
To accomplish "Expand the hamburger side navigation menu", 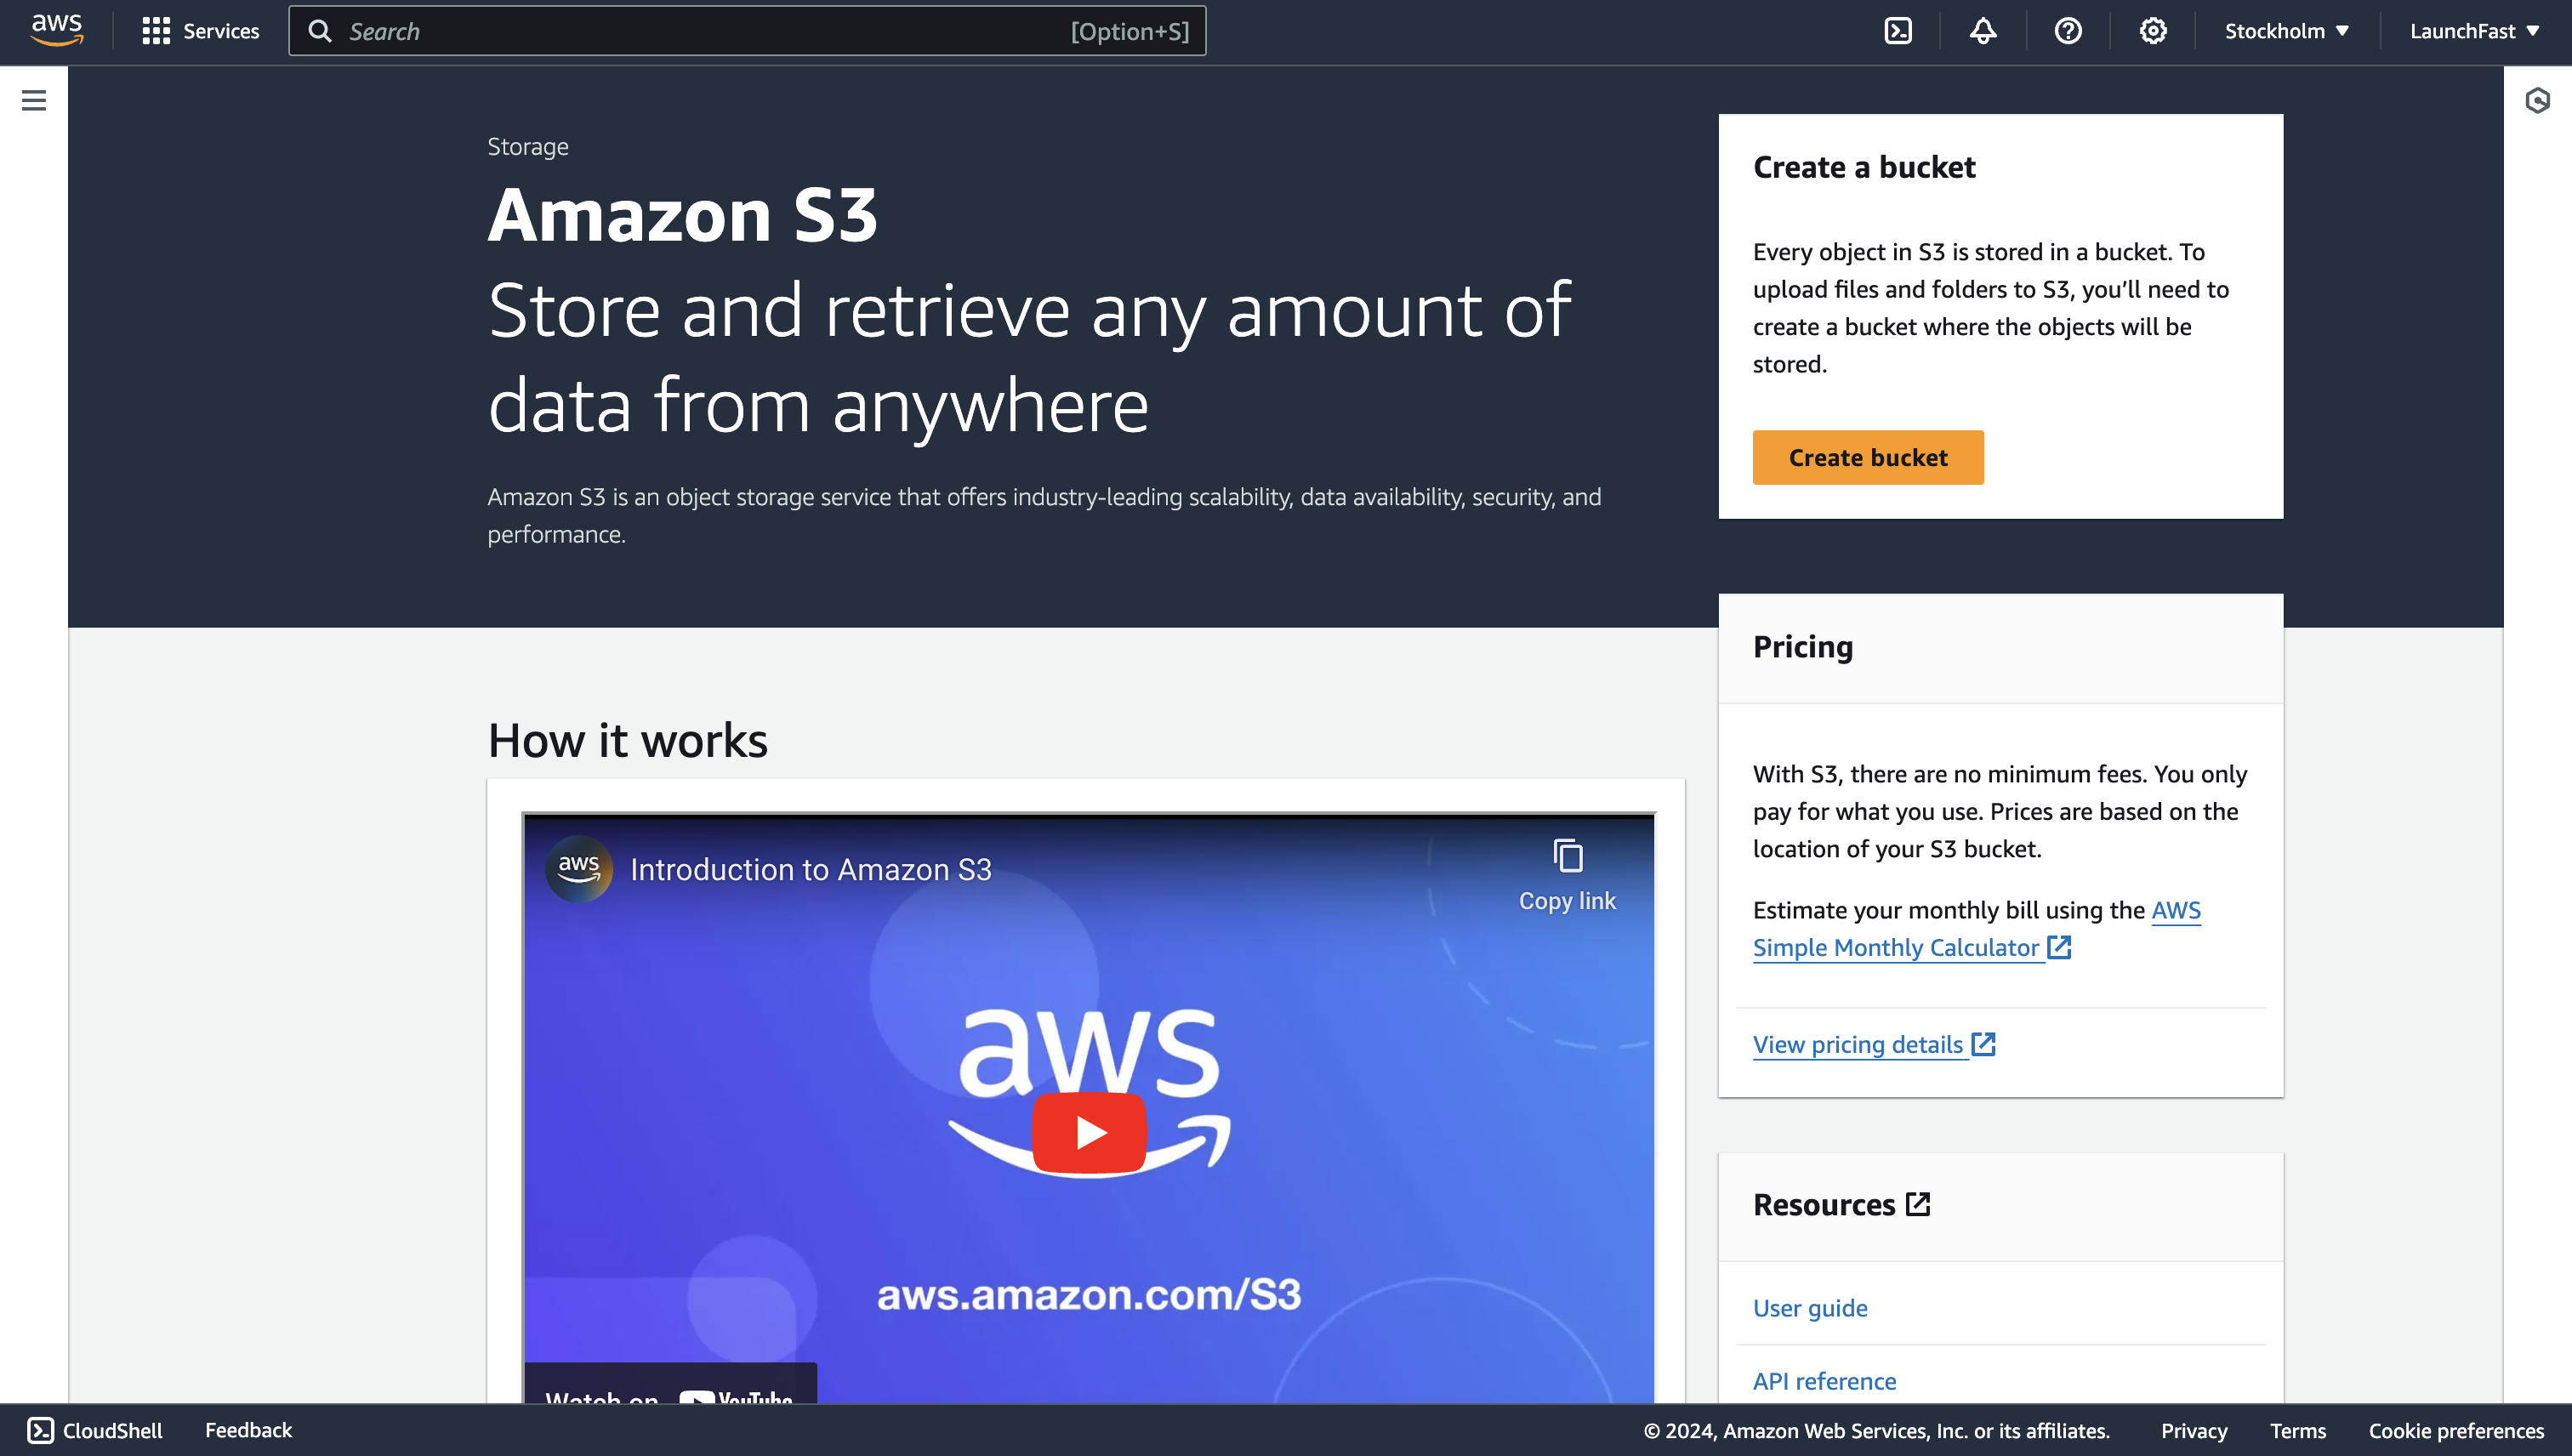I will tap(34, 100).
